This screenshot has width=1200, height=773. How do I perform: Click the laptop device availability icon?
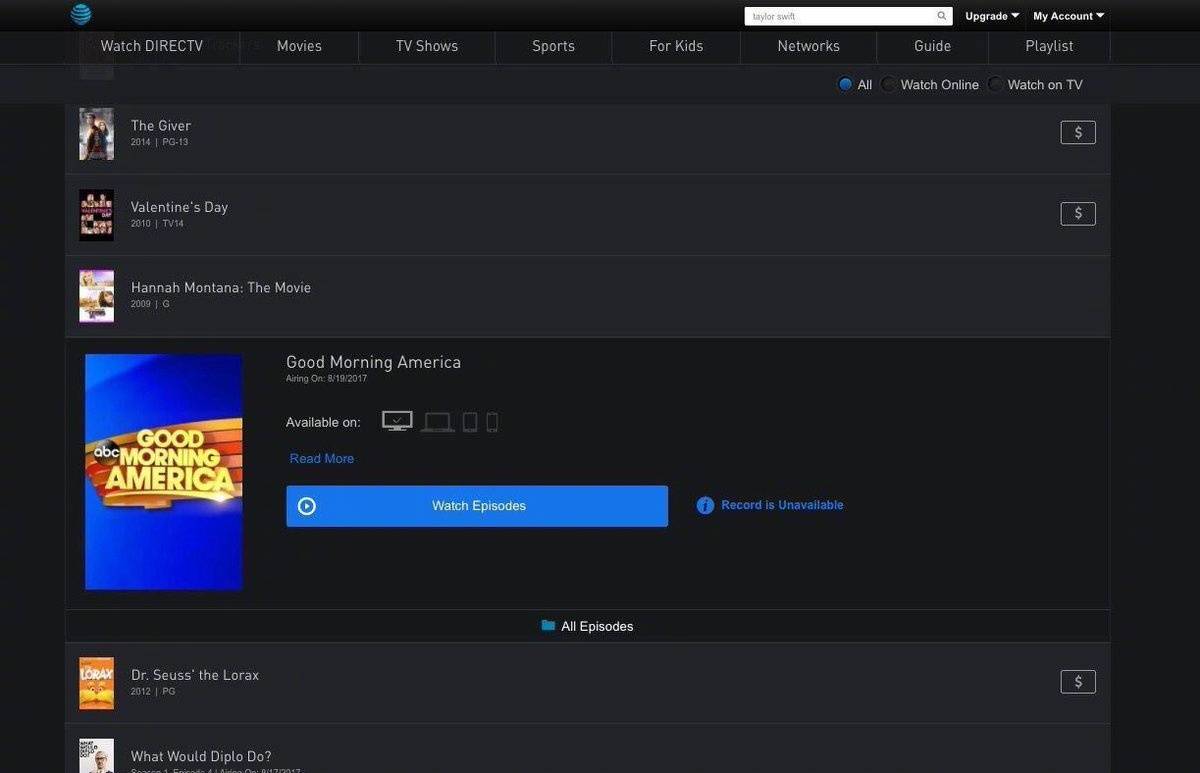pyautogui.click(x=437, y=423)
